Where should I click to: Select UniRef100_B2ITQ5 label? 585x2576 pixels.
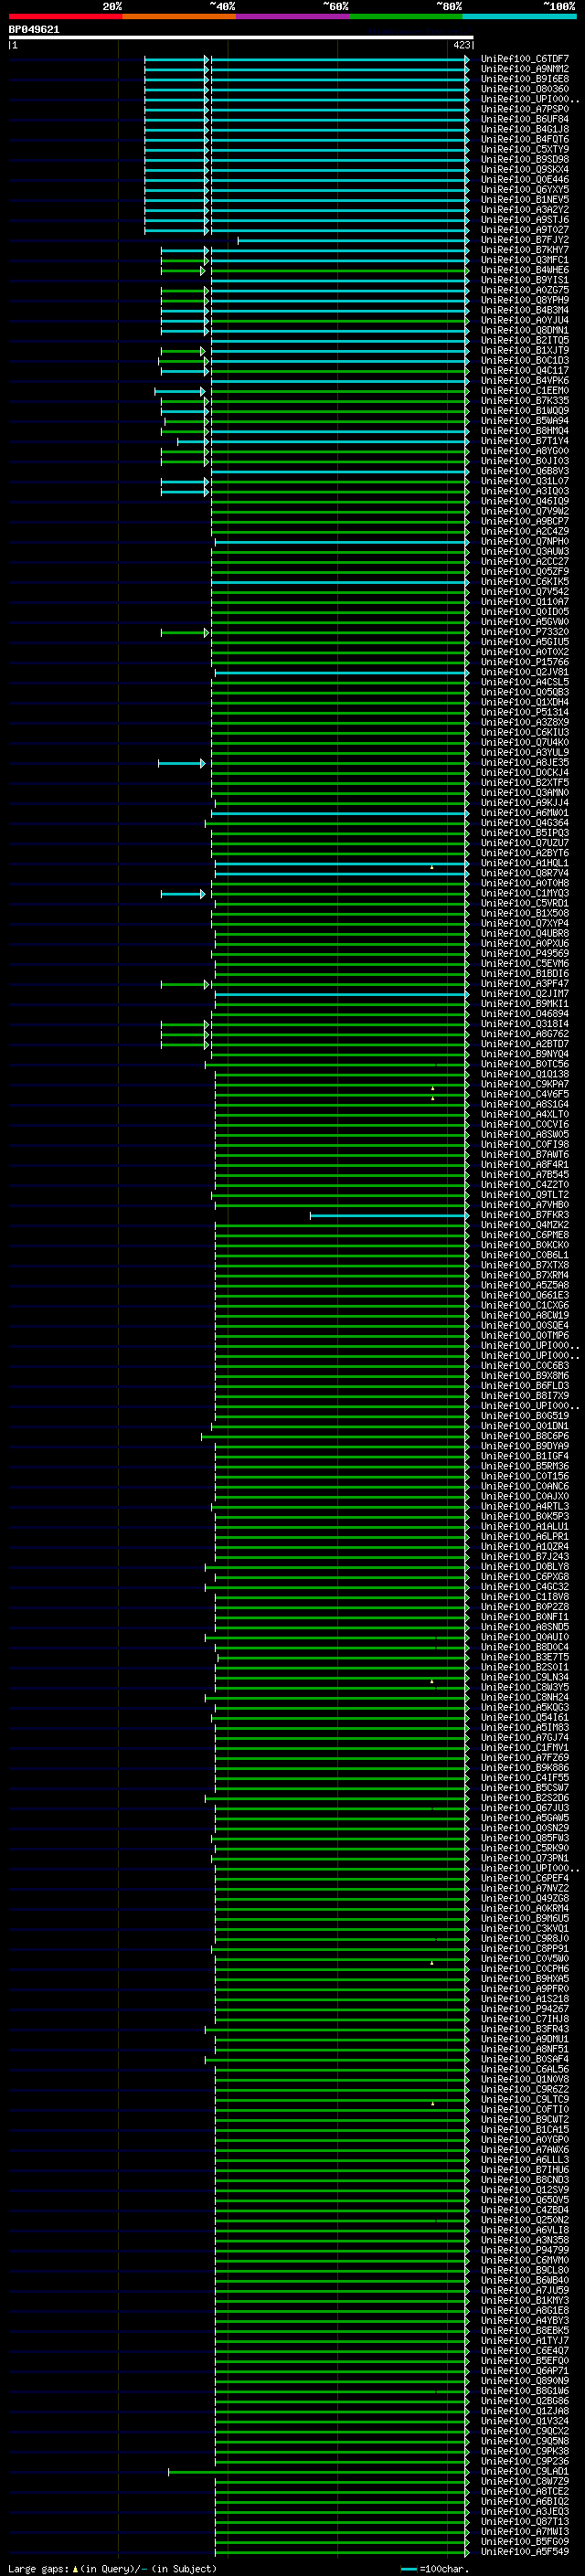click(524, 340)
